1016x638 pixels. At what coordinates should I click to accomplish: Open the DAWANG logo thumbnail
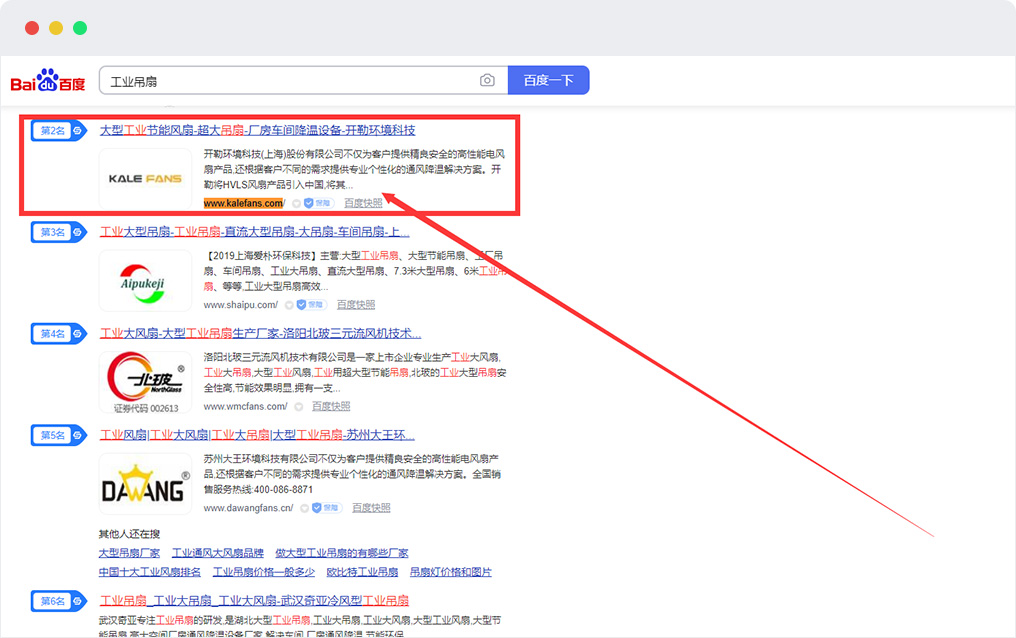tap(145, 484)
